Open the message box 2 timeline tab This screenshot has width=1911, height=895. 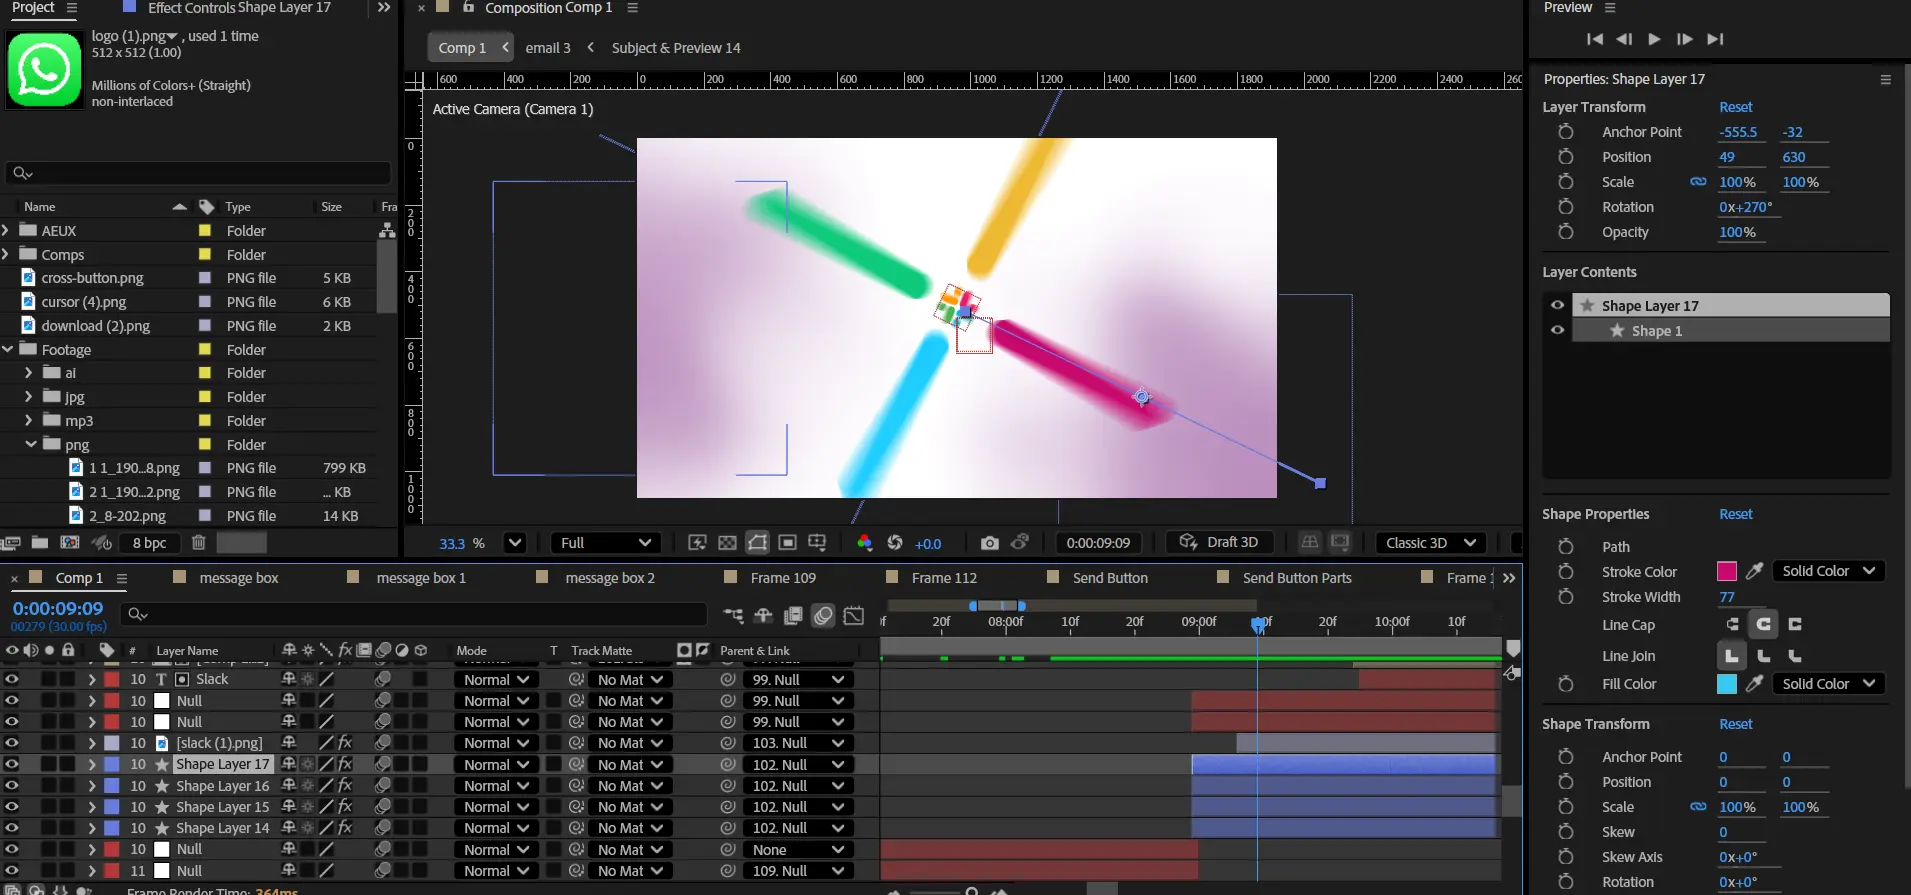pyautogui.click(x=609, y=578)
